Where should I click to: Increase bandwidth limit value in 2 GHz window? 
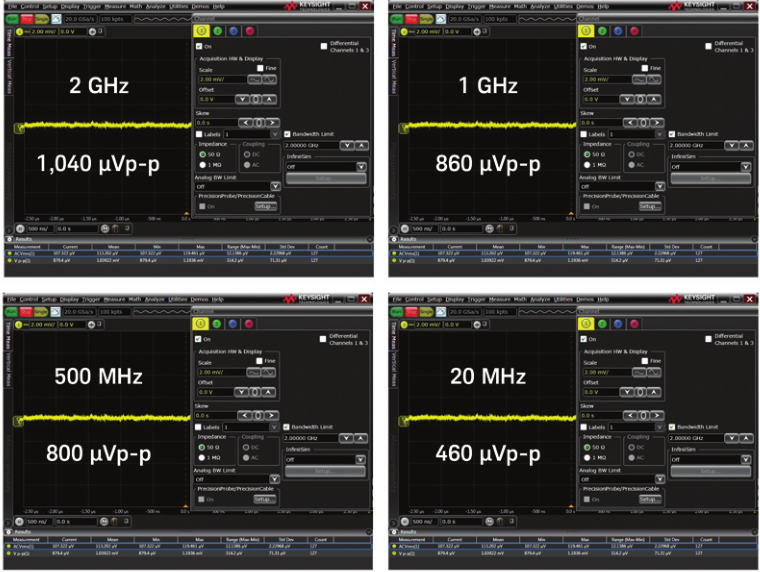362,145
